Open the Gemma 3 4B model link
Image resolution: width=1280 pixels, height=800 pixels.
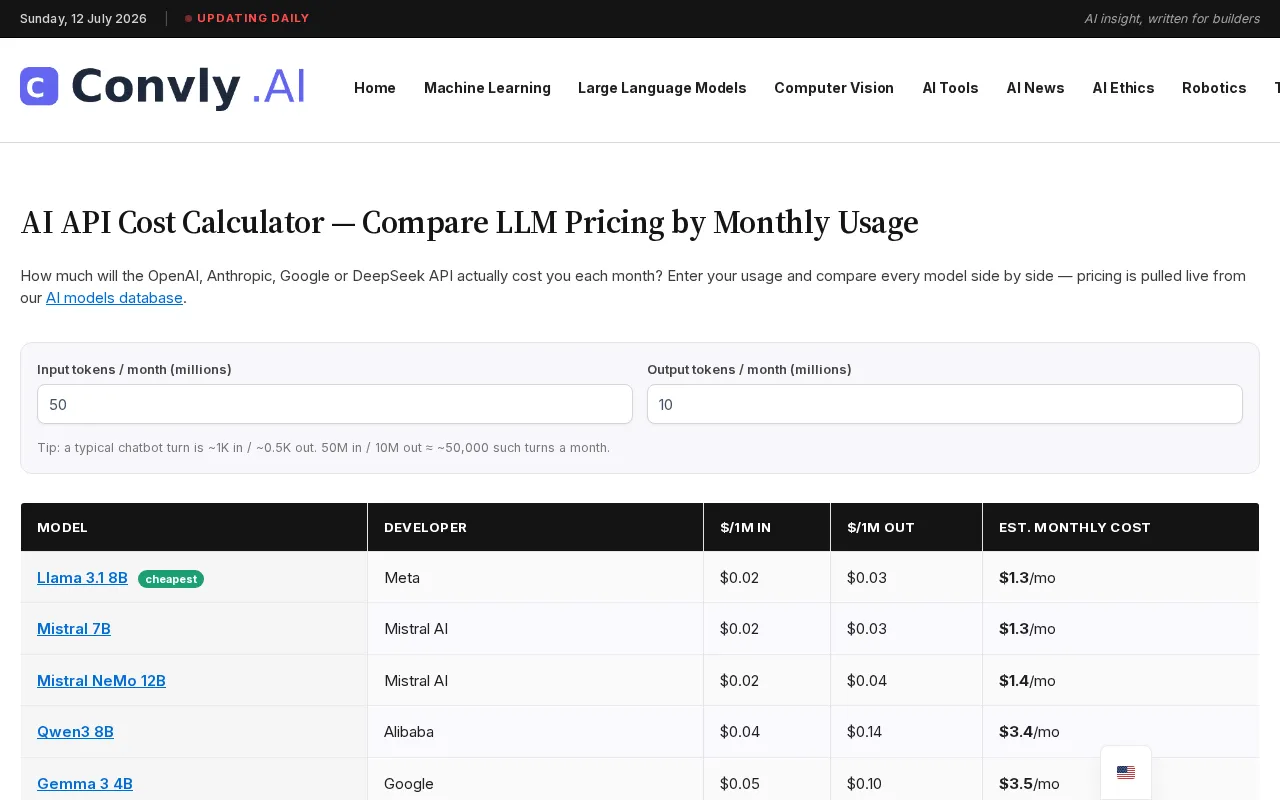[85, 784]
